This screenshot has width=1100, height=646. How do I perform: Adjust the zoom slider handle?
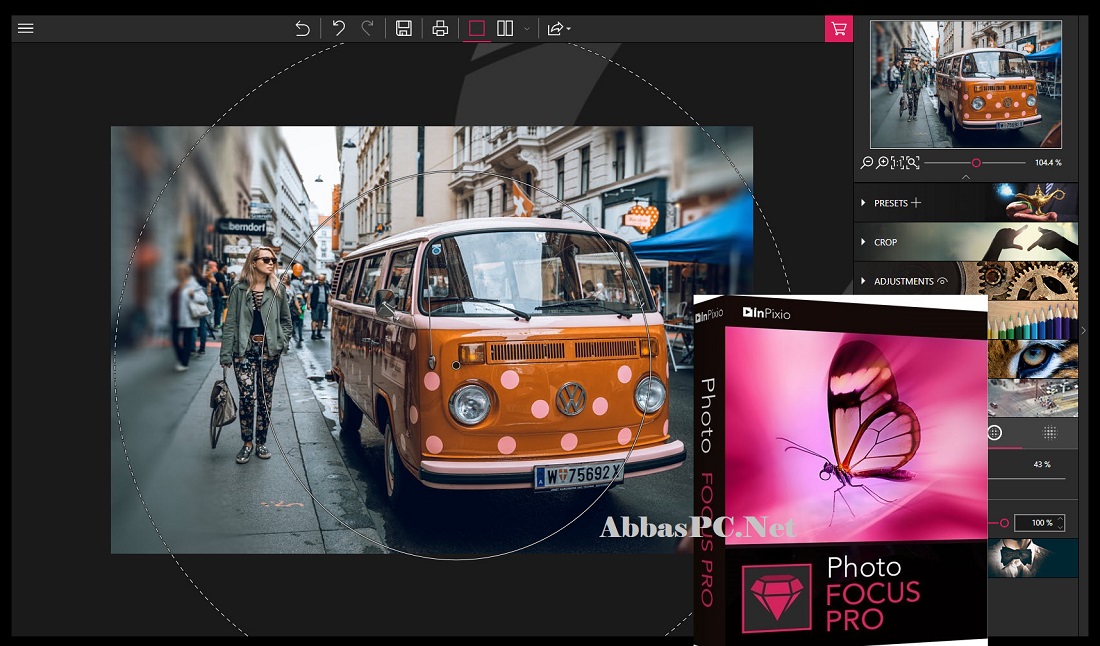click(976, 163)
